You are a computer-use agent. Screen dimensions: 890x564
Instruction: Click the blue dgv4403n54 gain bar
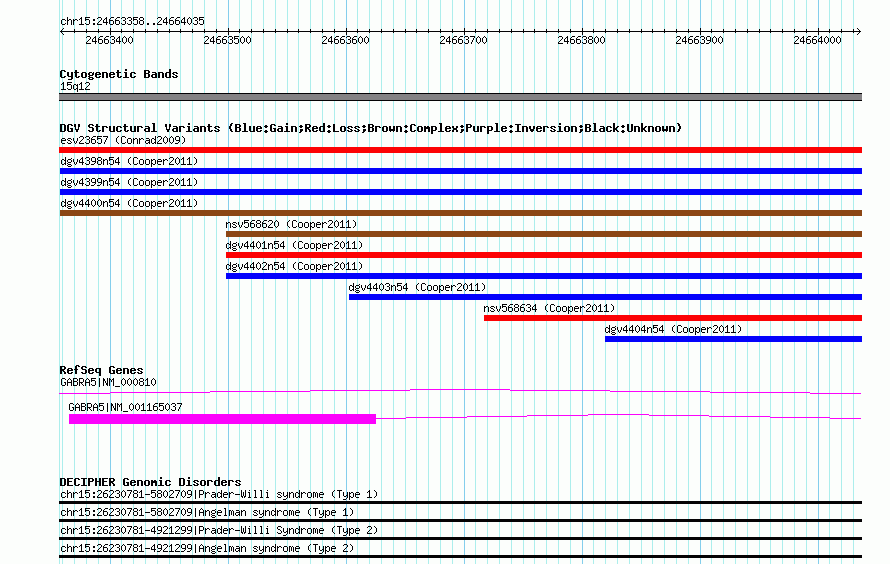pyautogui.click(x=605, y=297)
